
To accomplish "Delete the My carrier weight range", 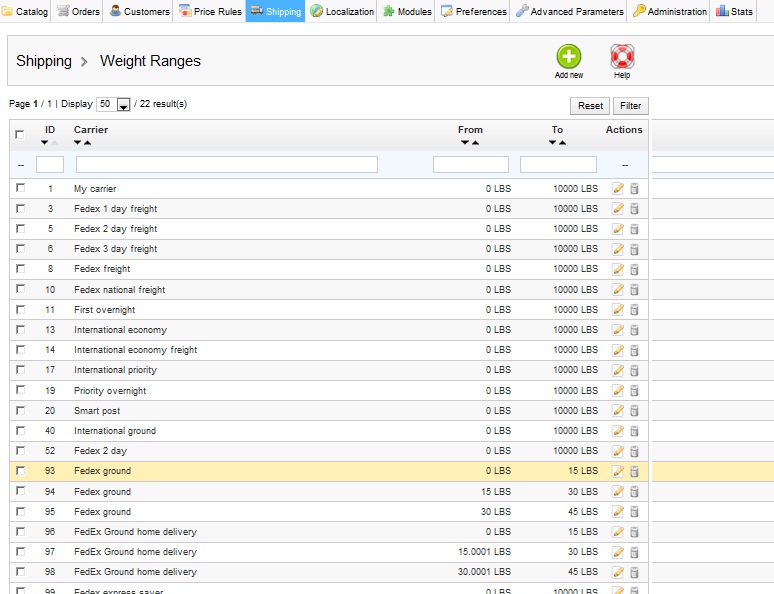I will (x=635, y=189).
